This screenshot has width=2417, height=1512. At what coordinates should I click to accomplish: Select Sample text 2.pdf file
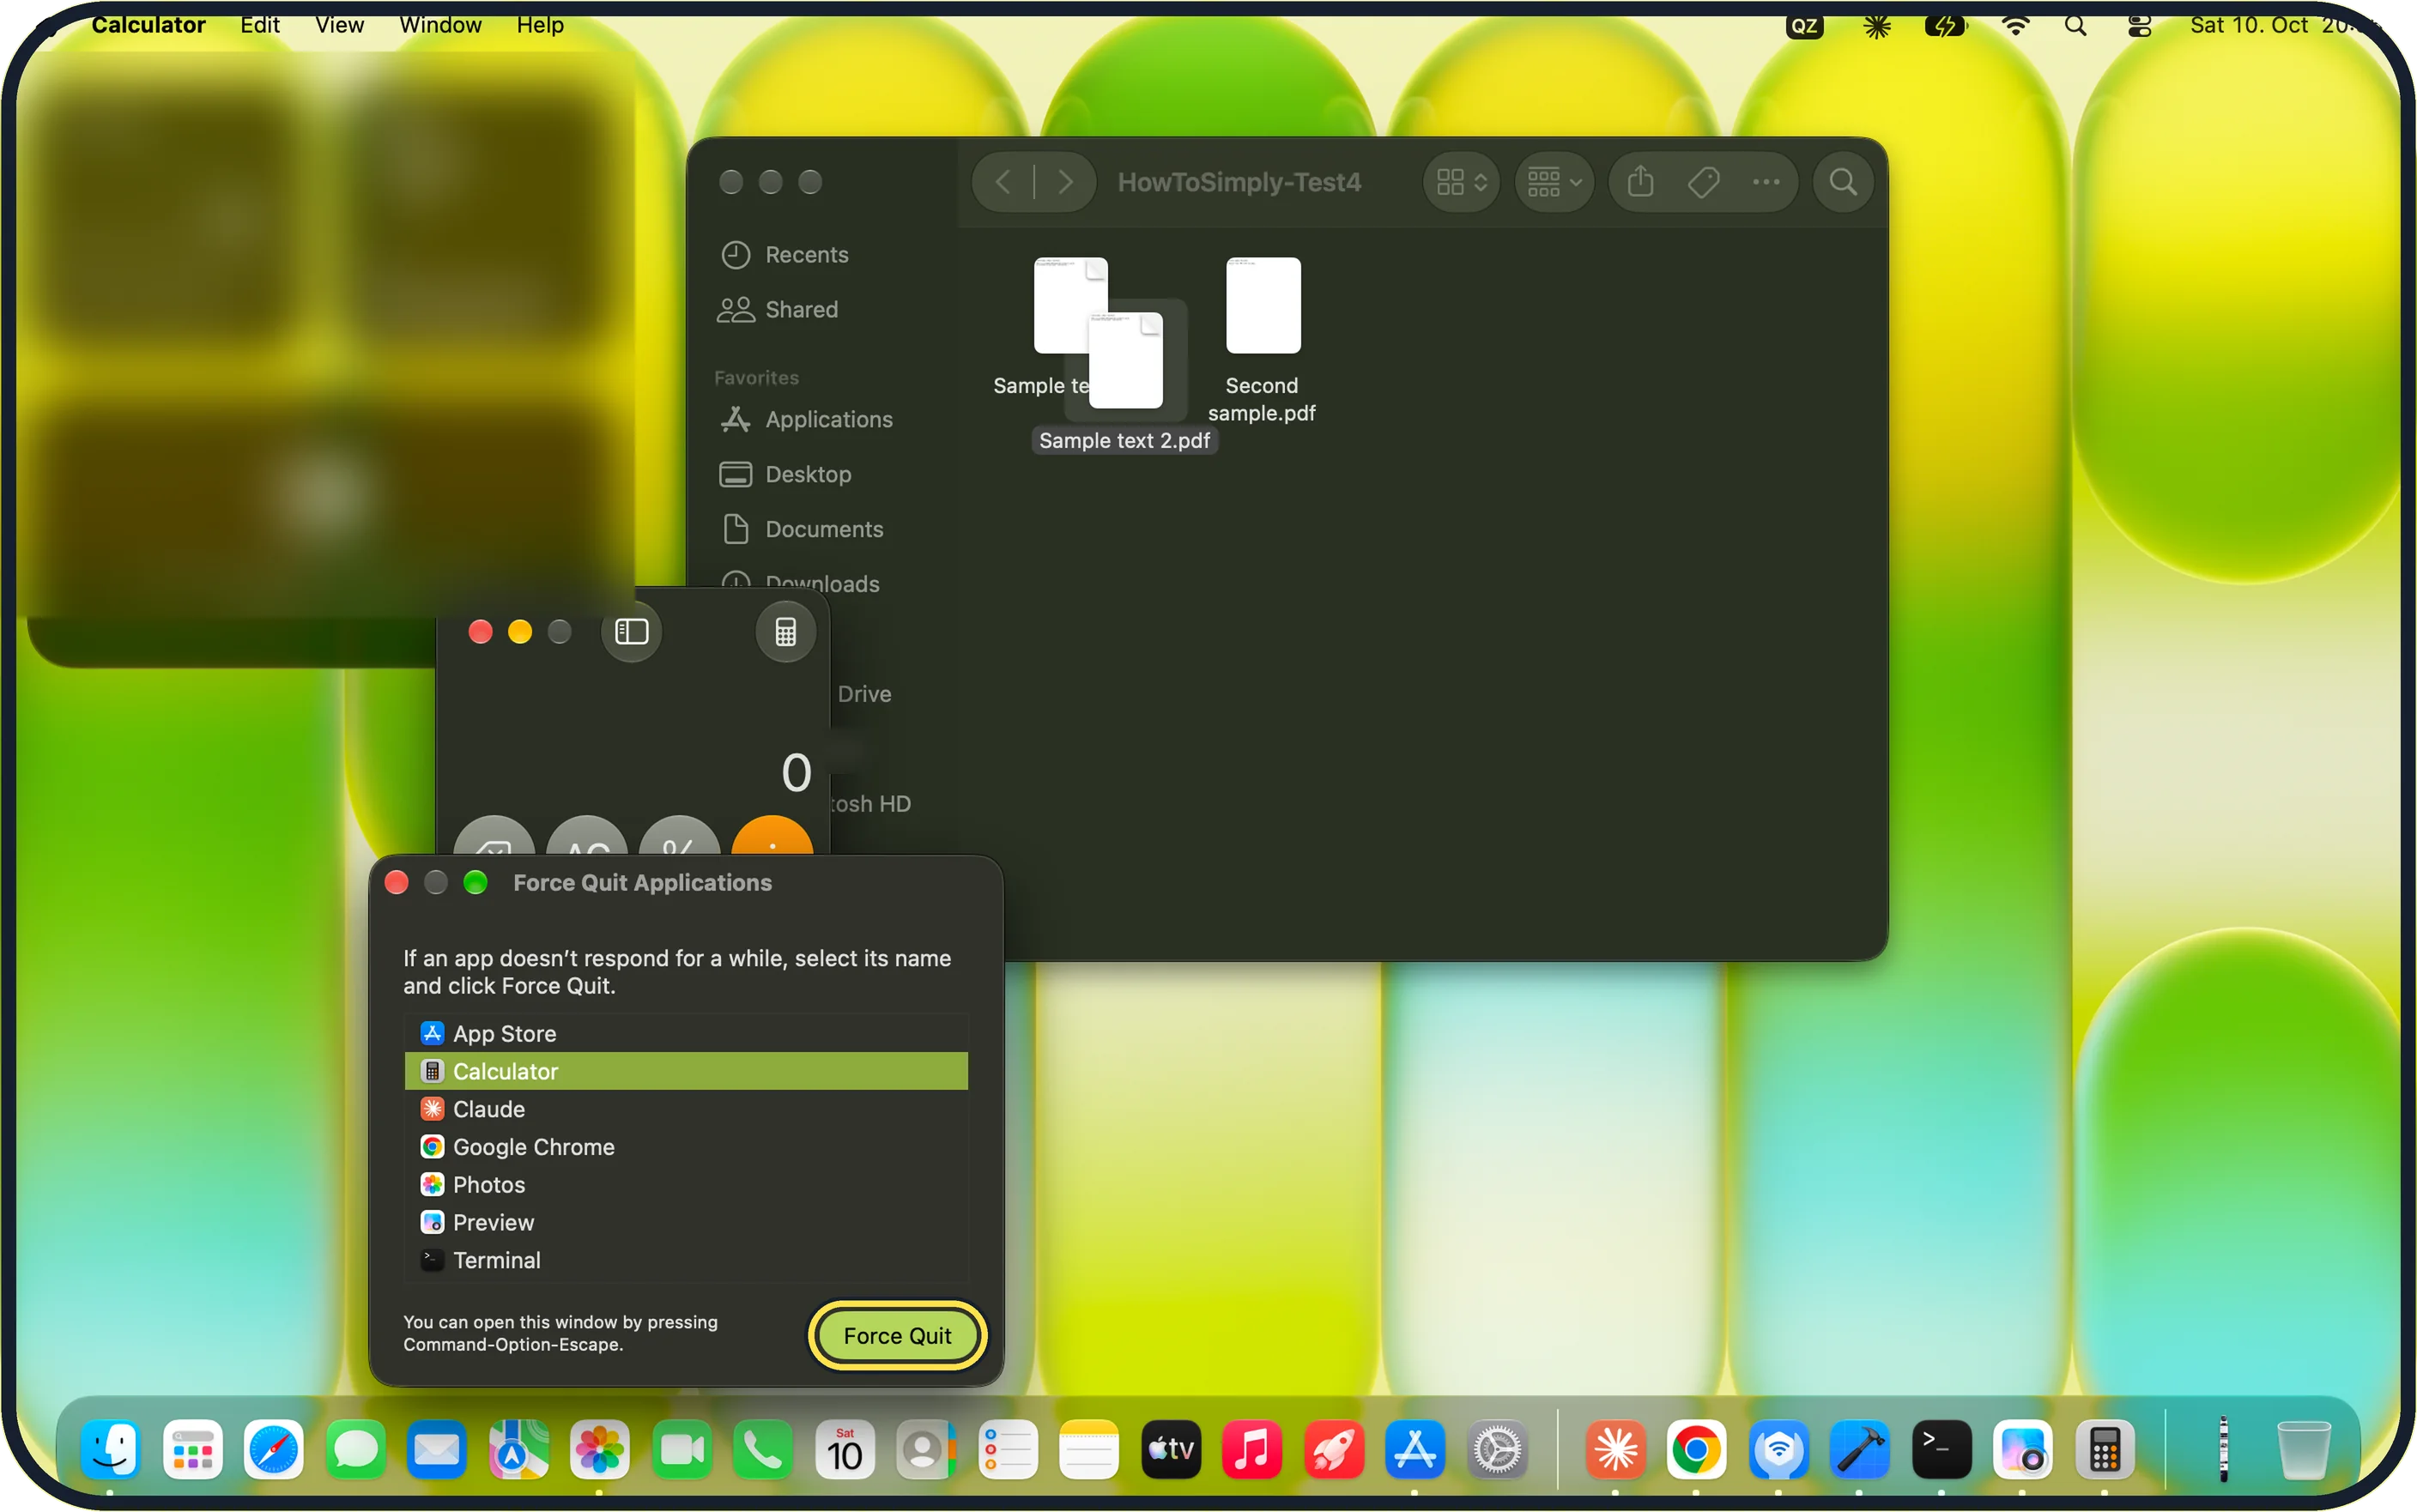pyautogui.click(x=1125, y=375)
